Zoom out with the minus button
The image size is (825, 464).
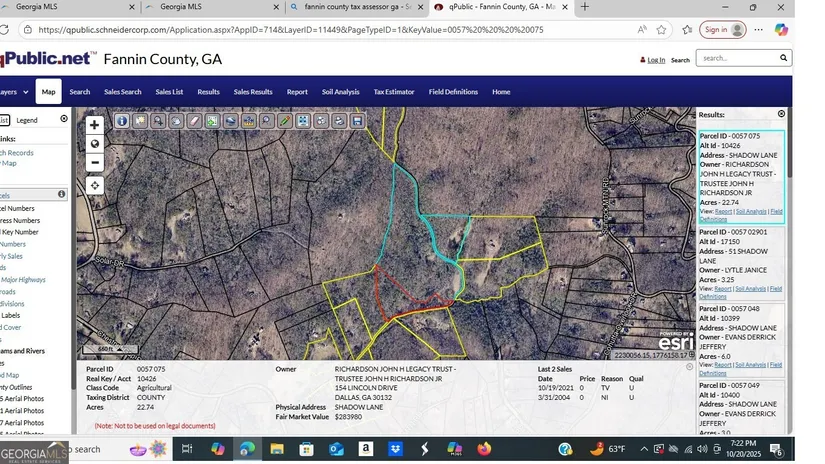95,162
